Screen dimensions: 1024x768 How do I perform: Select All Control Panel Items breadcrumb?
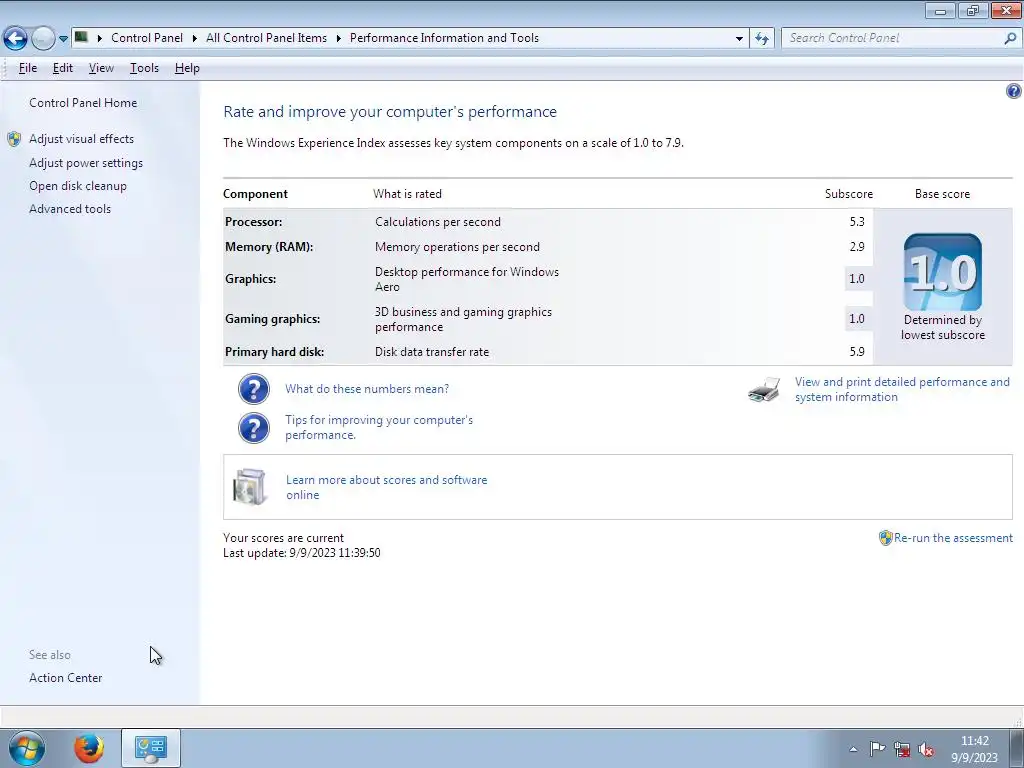(266, 38)
